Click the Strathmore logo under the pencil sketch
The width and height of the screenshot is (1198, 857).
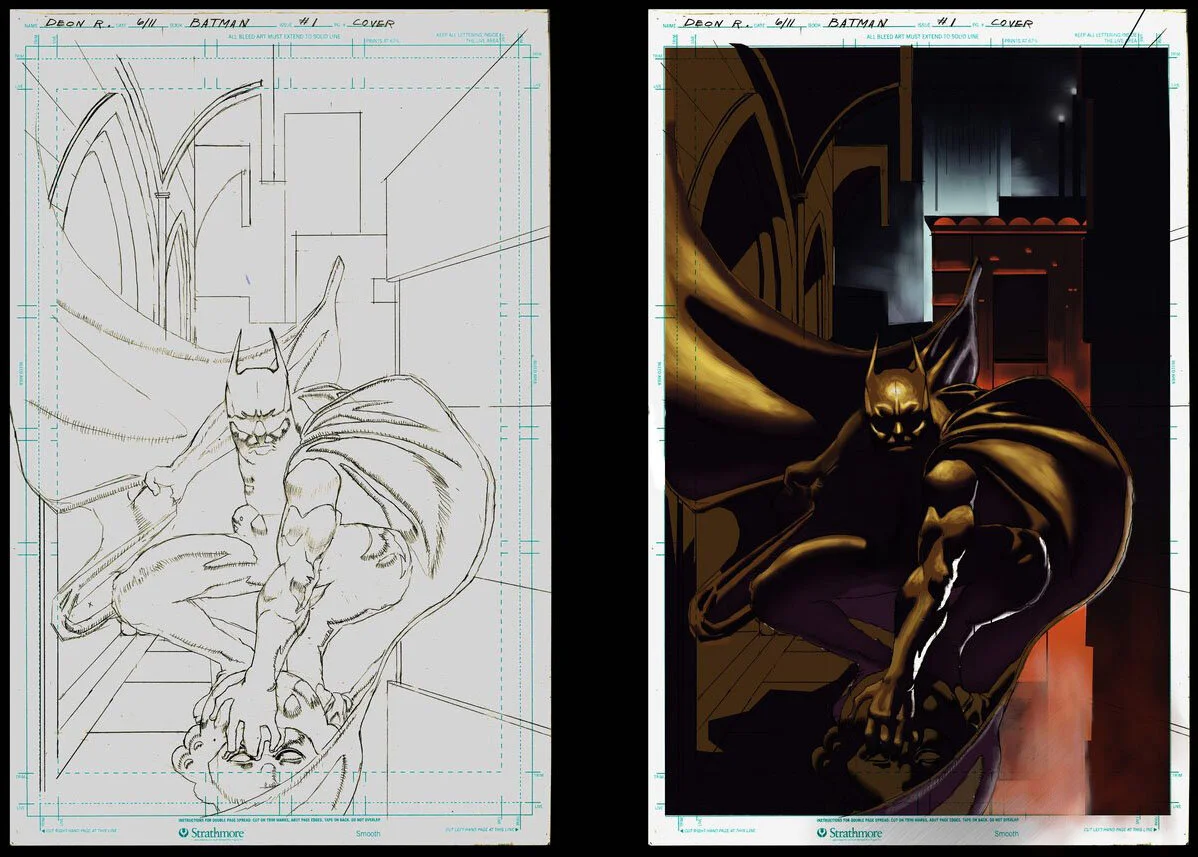[x=212, y=833]
